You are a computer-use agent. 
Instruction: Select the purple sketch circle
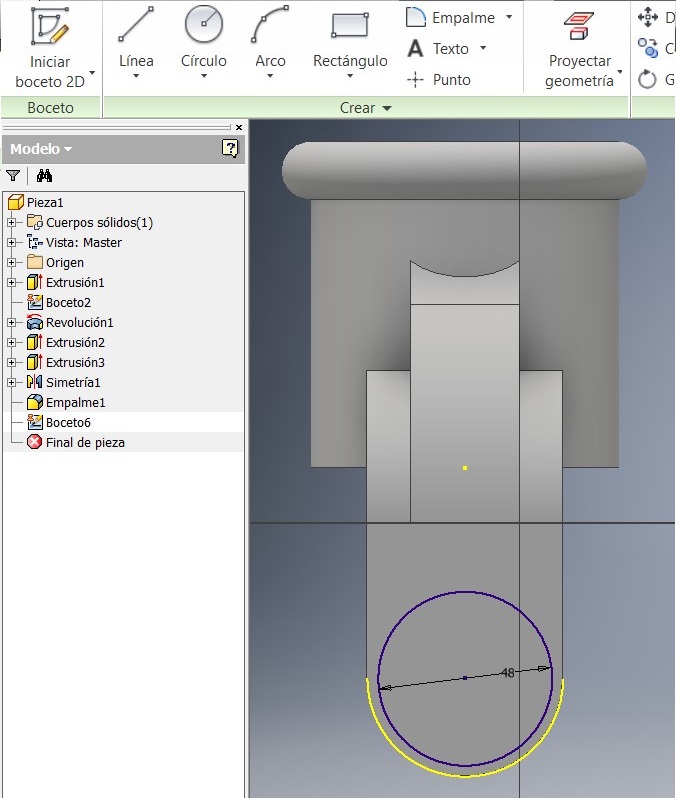point(465,591)
